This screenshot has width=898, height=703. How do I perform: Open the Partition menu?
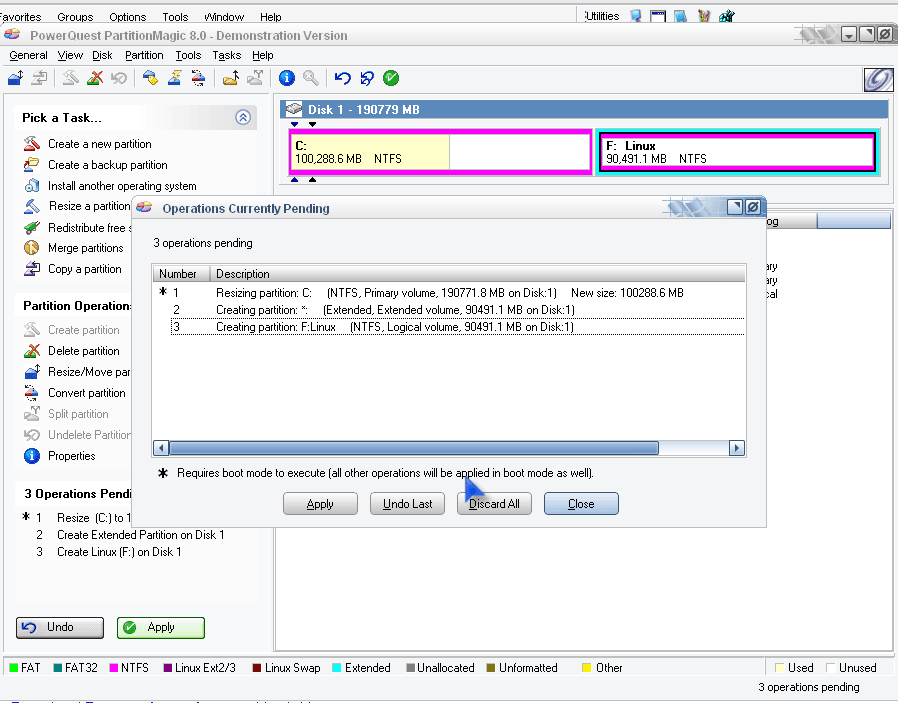(x=144, y=56)
